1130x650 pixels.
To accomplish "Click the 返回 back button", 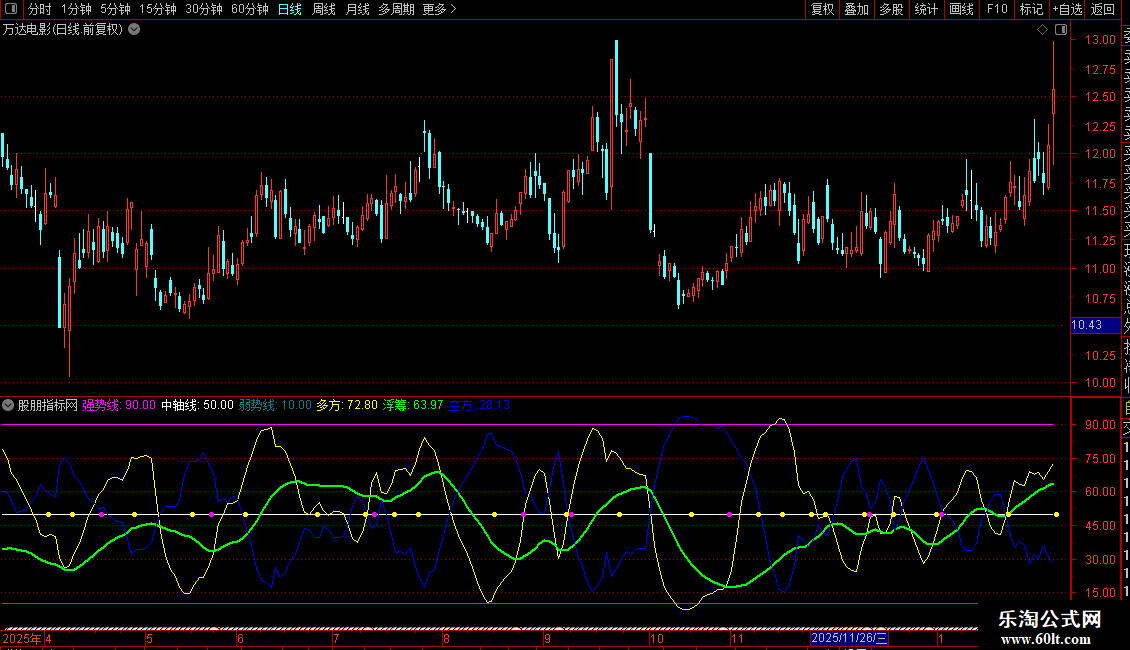I will [1103, 9].
